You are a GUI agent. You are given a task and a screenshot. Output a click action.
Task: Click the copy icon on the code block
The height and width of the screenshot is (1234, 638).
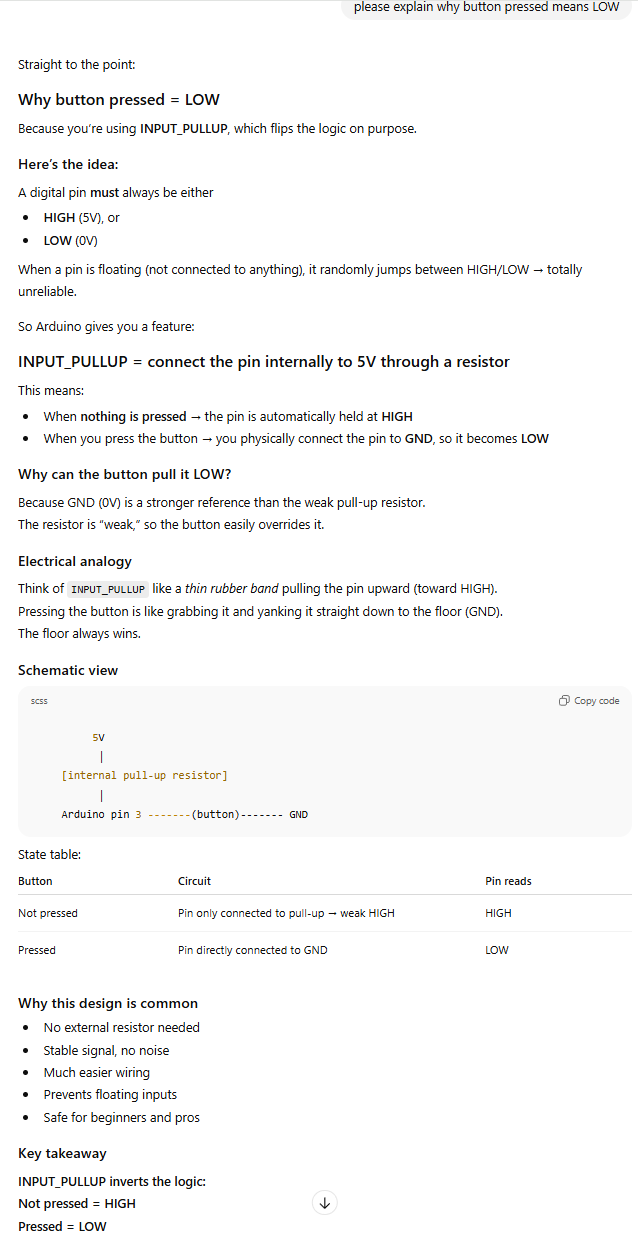click(565, 701)
